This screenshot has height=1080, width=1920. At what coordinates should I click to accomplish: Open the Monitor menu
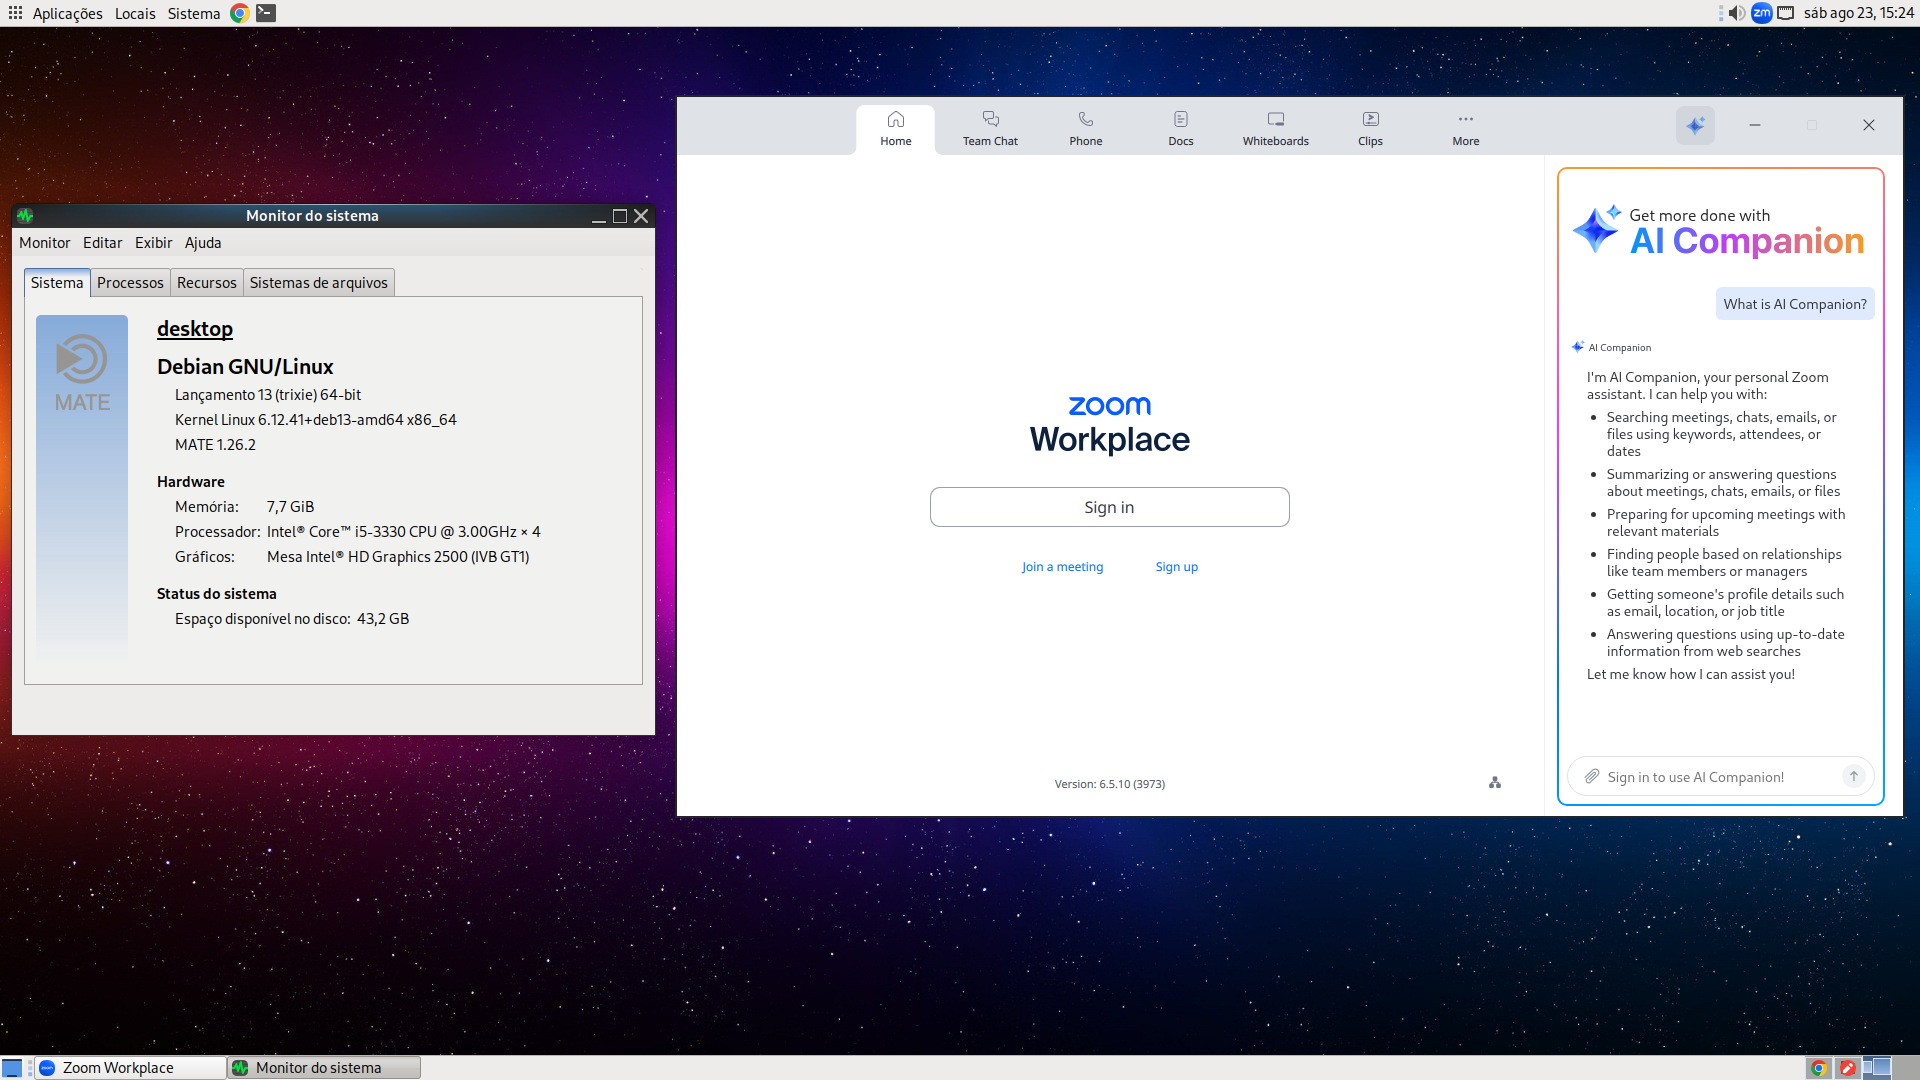point(45,243)
